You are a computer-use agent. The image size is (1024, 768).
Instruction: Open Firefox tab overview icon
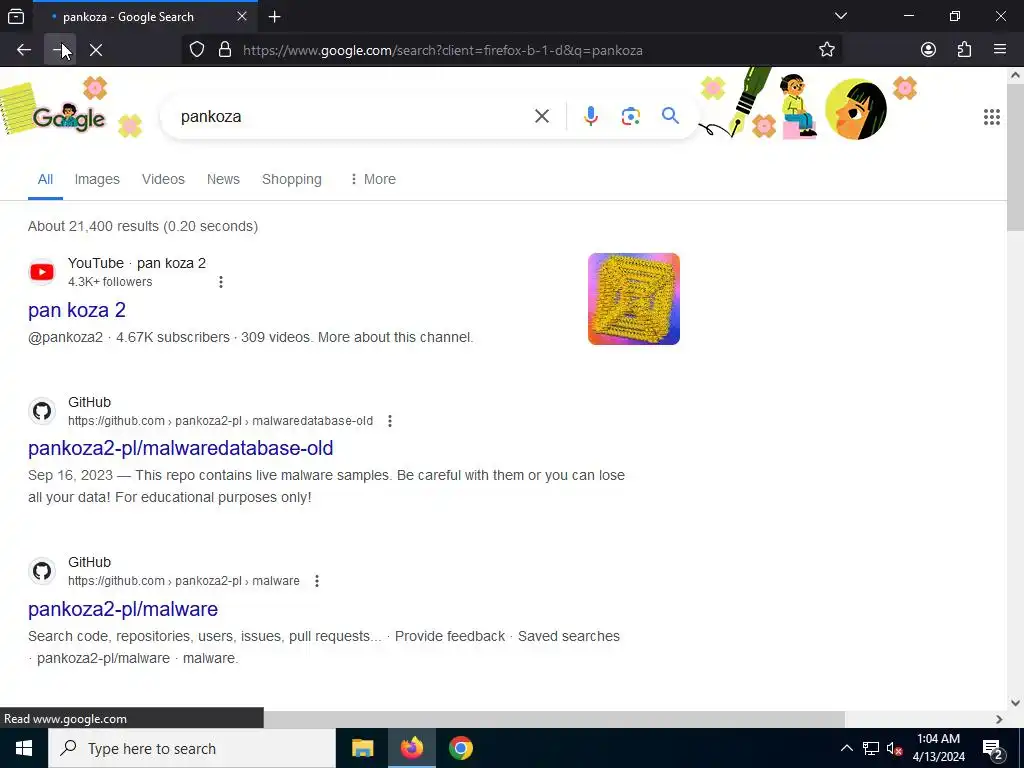point(16,16)
